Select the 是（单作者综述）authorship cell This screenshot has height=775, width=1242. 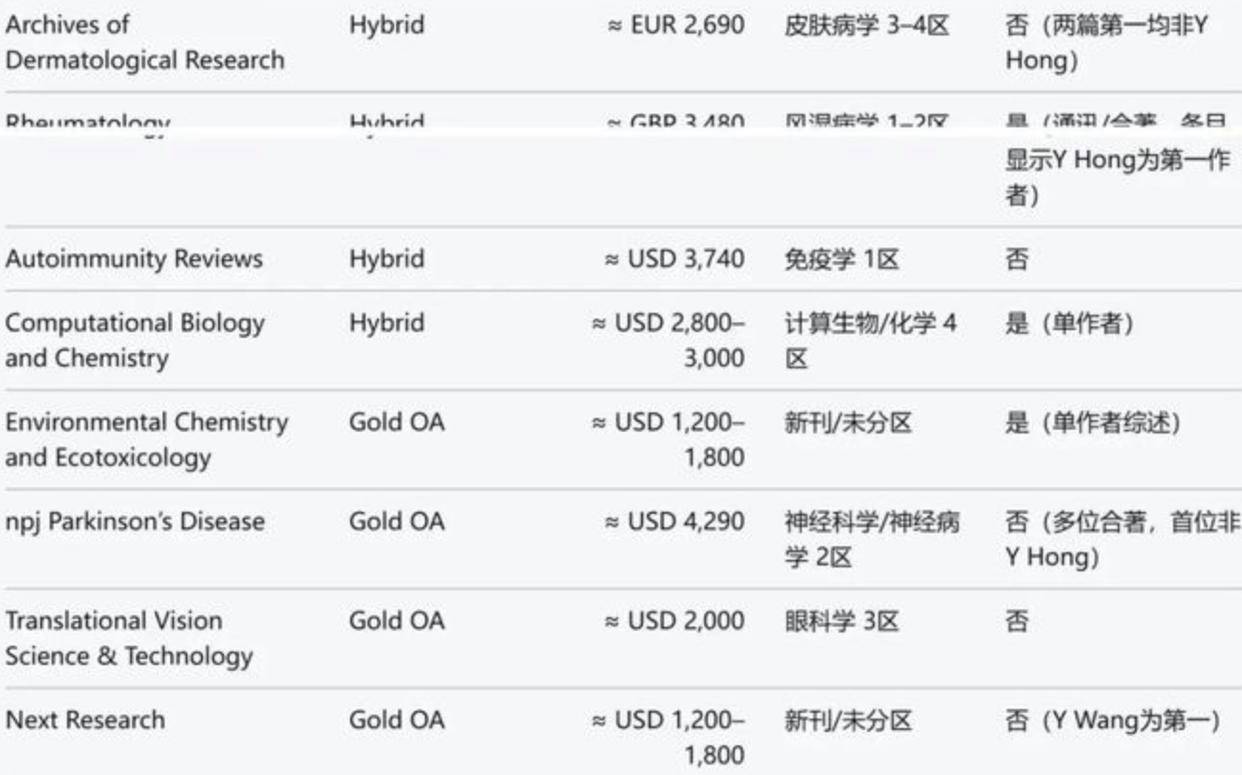[1093, 423]
